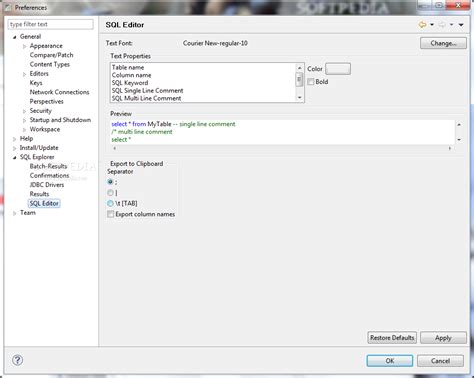Choose the \t [TAB] separator option
474x378 pixels.
tap(110, 203)
